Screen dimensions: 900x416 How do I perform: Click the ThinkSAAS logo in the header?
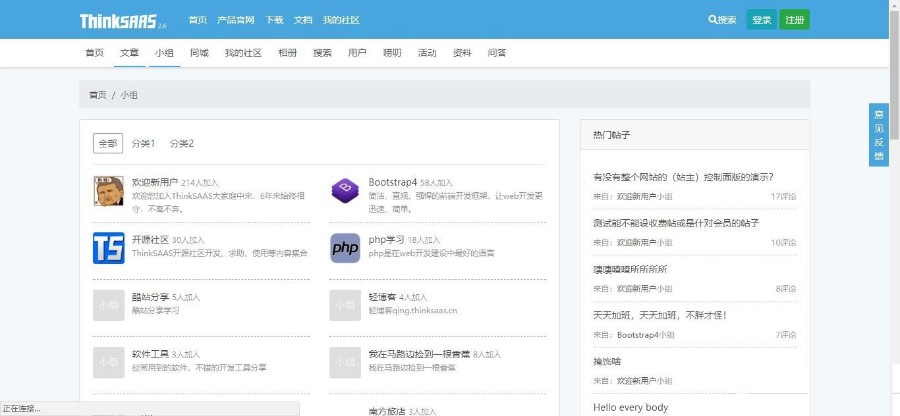coord(123,21)
